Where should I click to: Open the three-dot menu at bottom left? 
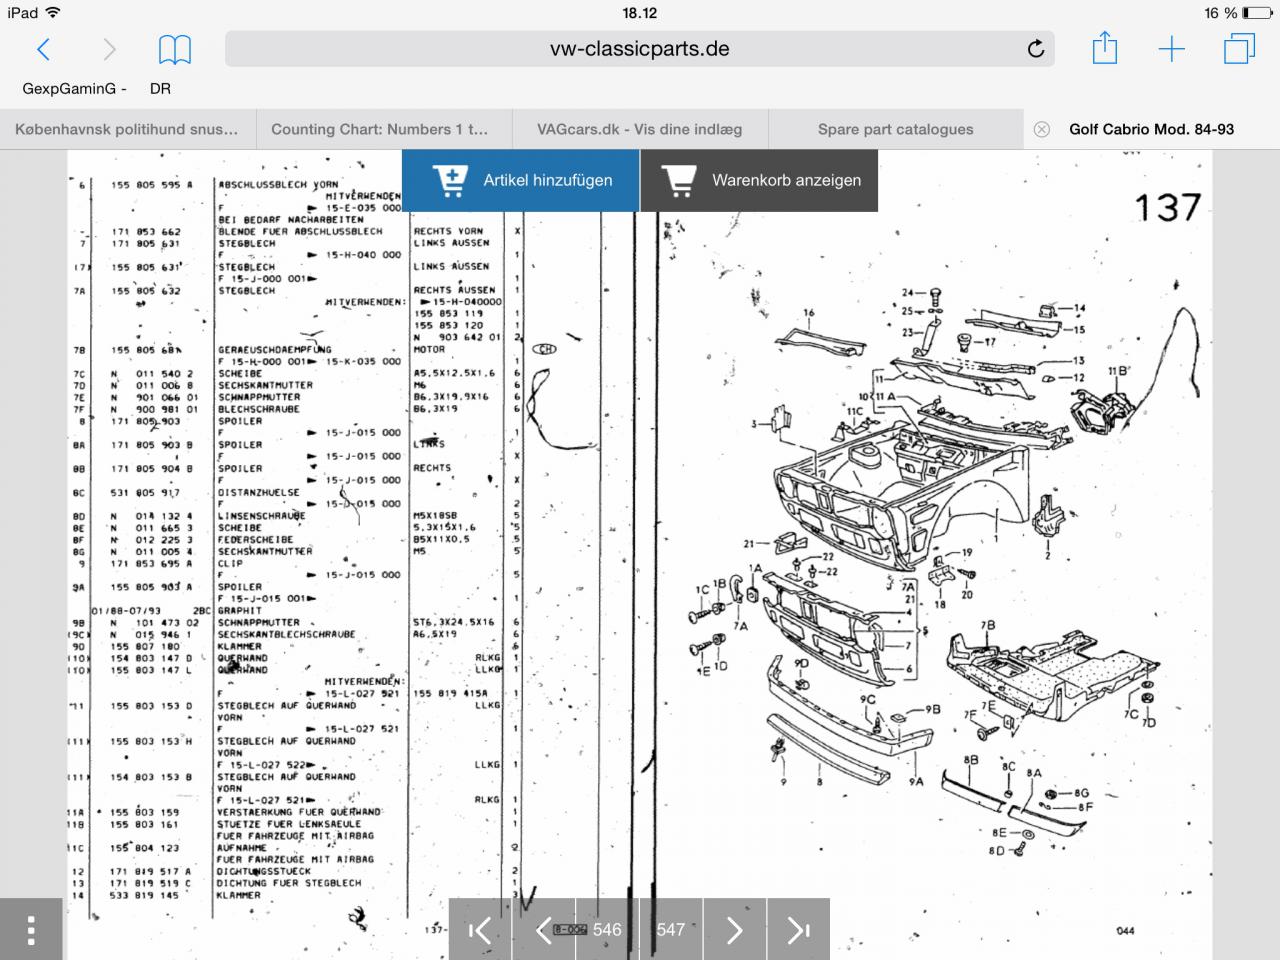[x=31, y=930]
